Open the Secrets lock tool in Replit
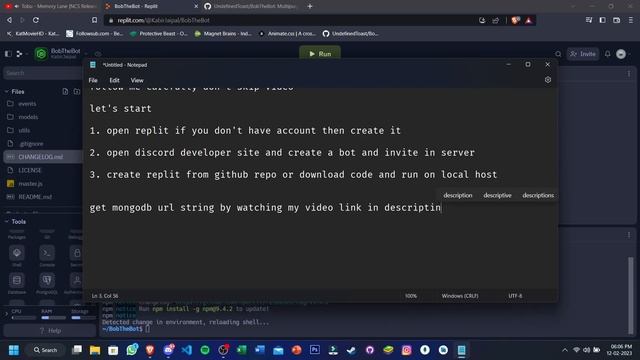 (77, 253)
